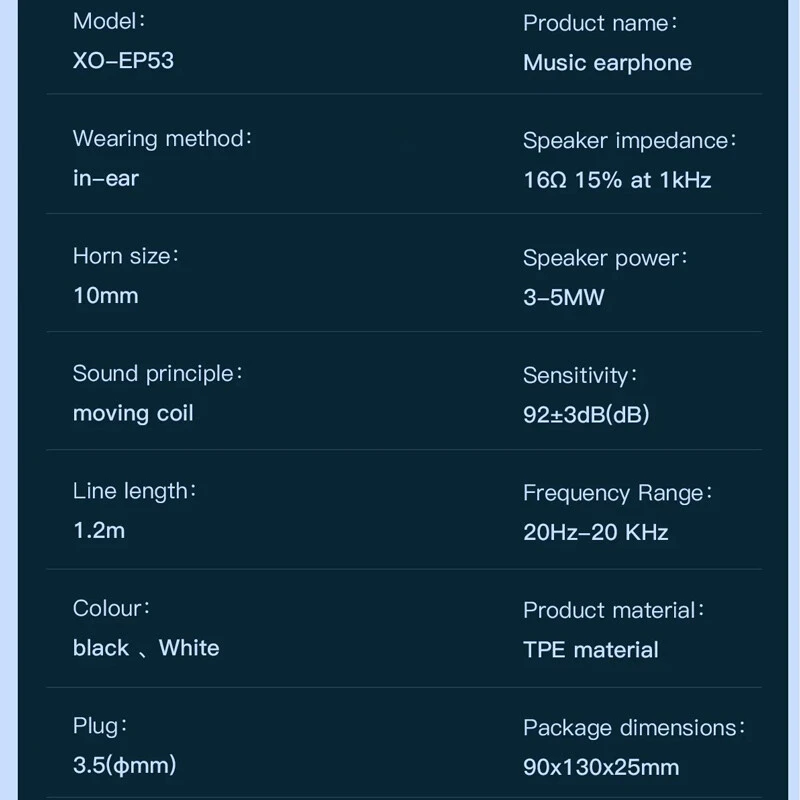The image size is (800, 800).
Task: Click the Speaker impedance label
Action: [630, 141]
